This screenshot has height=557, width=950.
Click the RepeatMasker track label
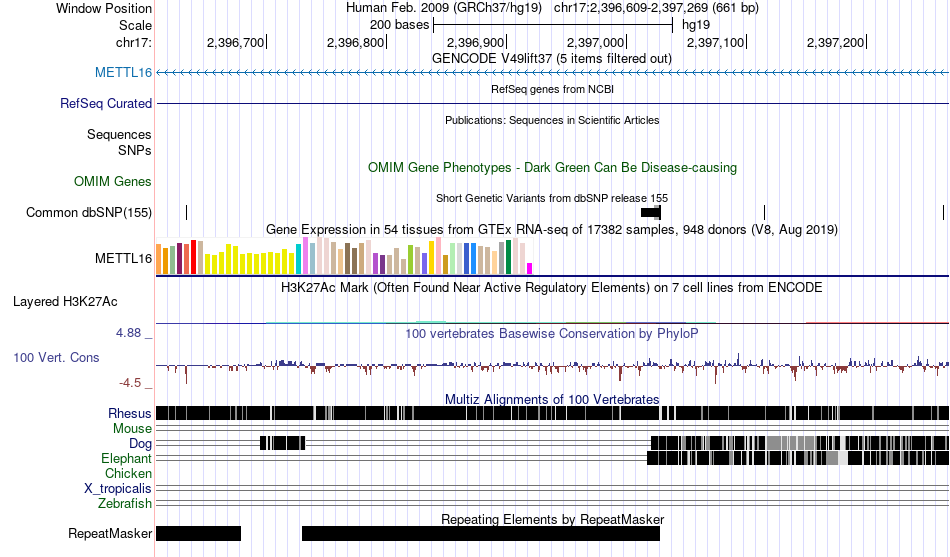(110, 533)
